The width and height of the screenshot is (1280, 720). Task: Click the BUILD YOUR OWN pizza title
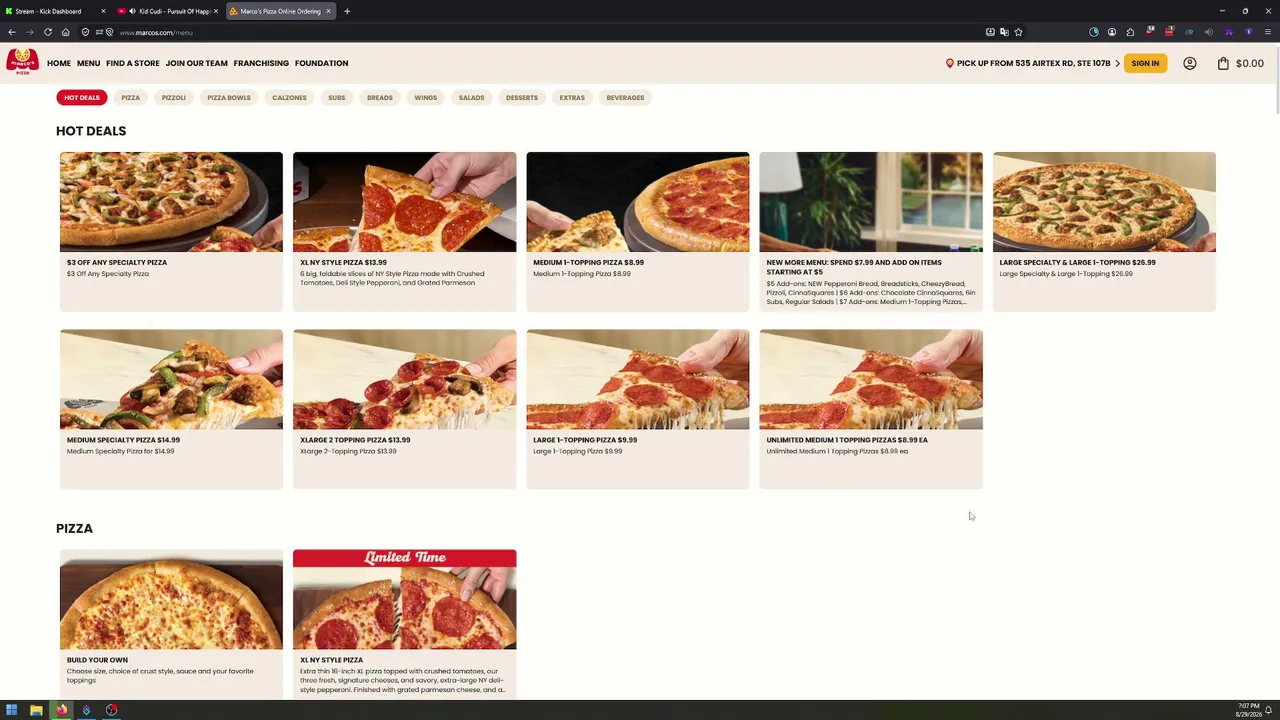pyautogui.click(x=97, y=660)
